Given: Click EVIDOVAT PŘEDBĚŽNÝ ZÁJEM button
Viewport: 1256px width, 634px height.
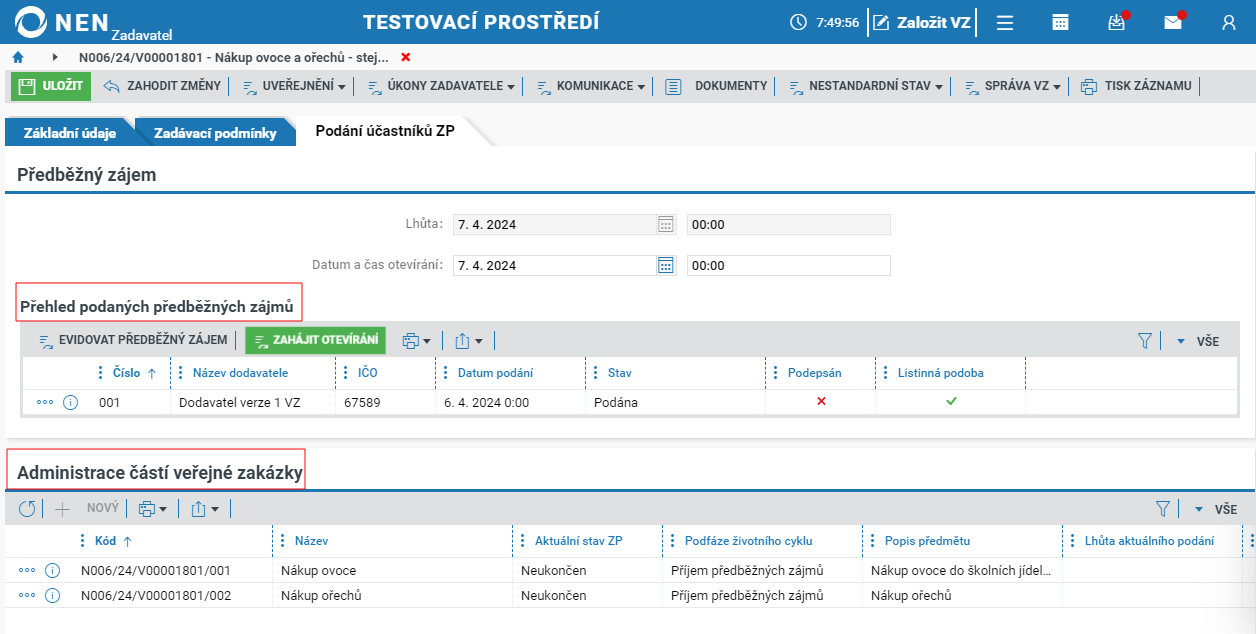Looking at the screenshot, I should click(x=133, y=341).
